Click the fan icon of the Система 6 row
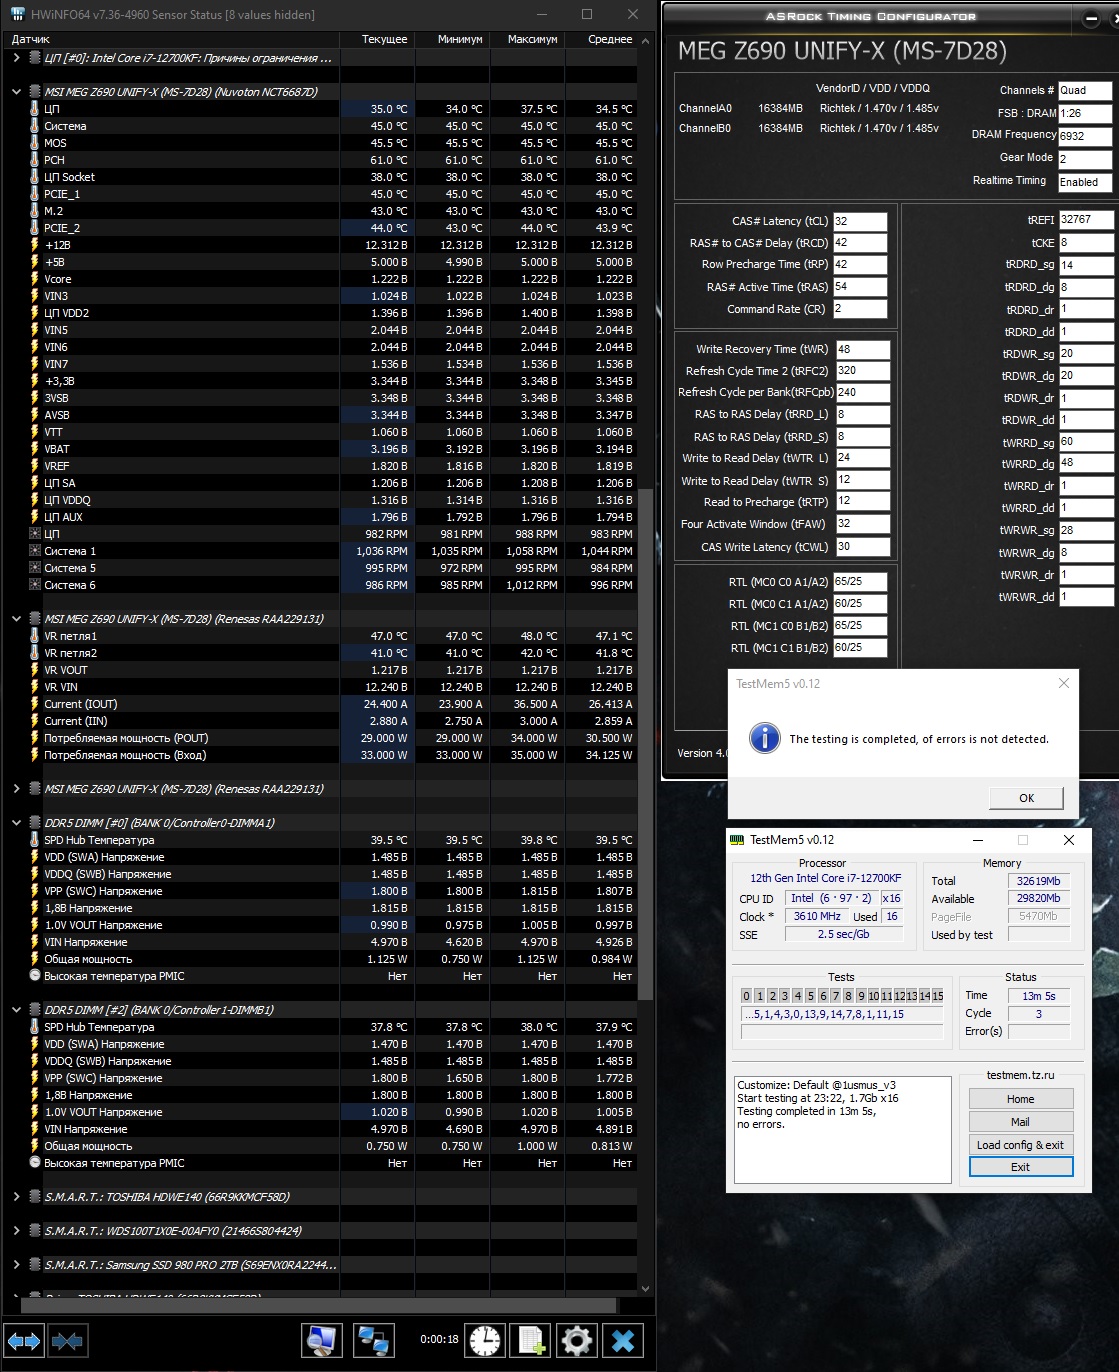 35,585
